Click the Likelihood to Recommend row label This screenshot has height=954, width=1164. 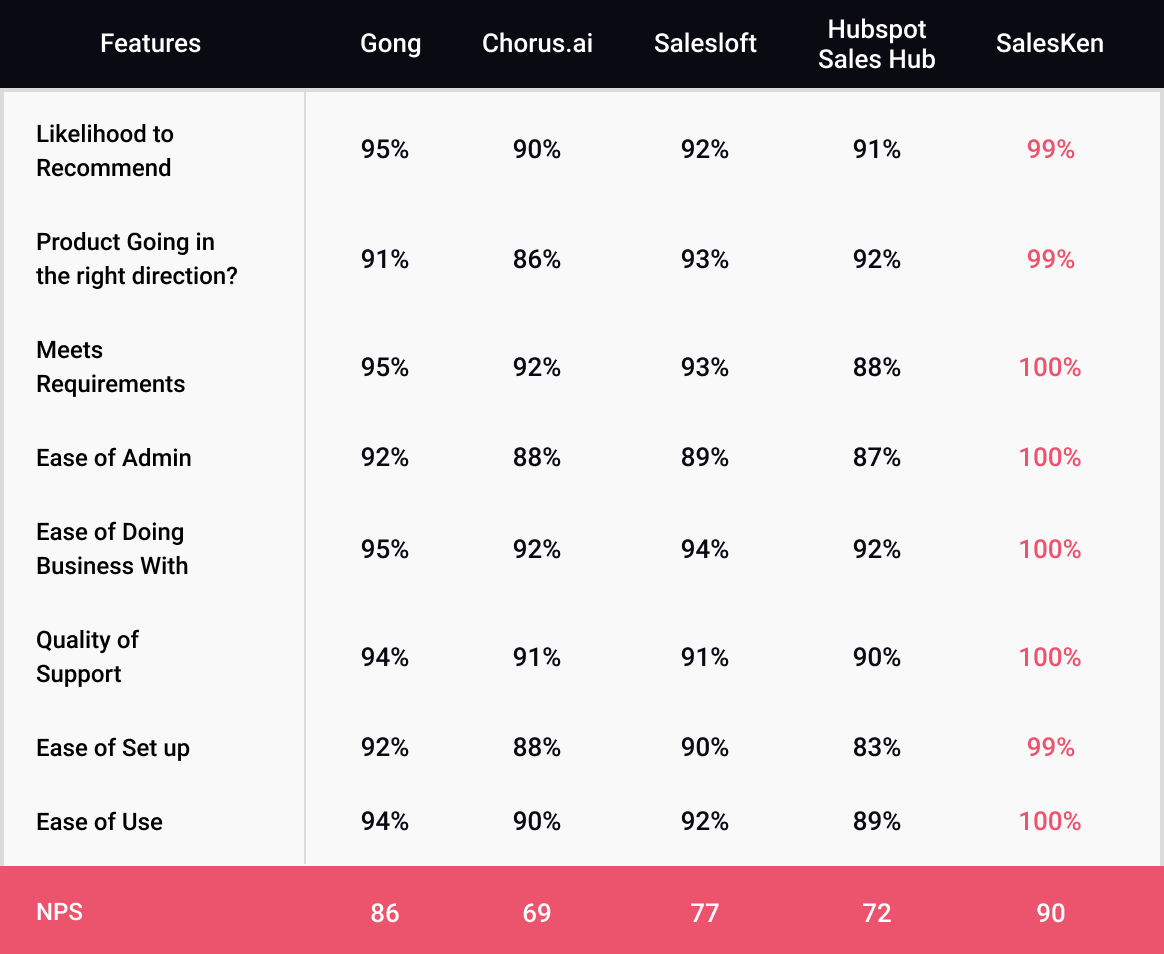point(105,151)
